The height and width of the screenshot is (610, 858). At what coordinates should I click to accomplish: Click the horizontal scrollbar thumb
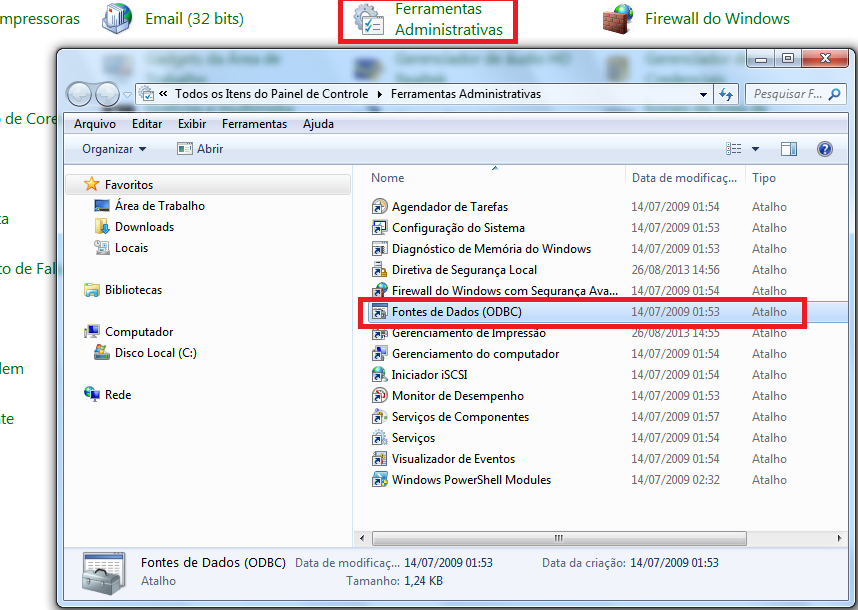click(559, 538)
